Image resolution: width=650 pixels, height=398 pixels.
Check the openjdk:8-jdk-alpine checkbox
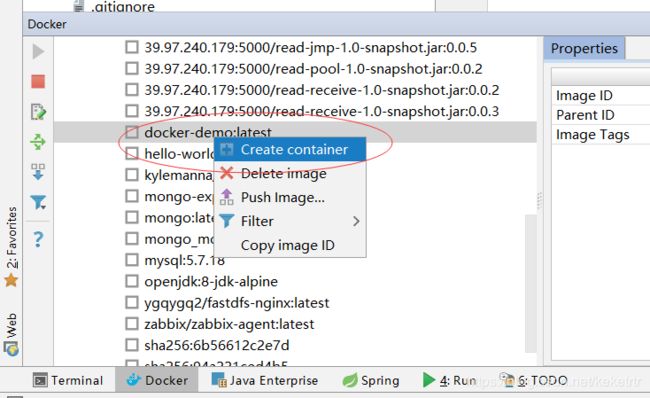click(132, 281)
